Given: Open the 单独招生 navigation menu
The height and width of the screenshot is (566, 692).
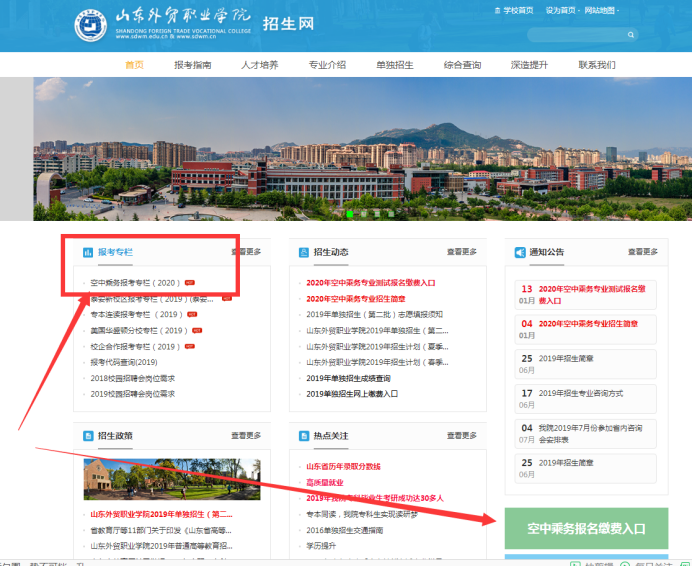Looking at the screenshot, I should click(x=394, y=65).
